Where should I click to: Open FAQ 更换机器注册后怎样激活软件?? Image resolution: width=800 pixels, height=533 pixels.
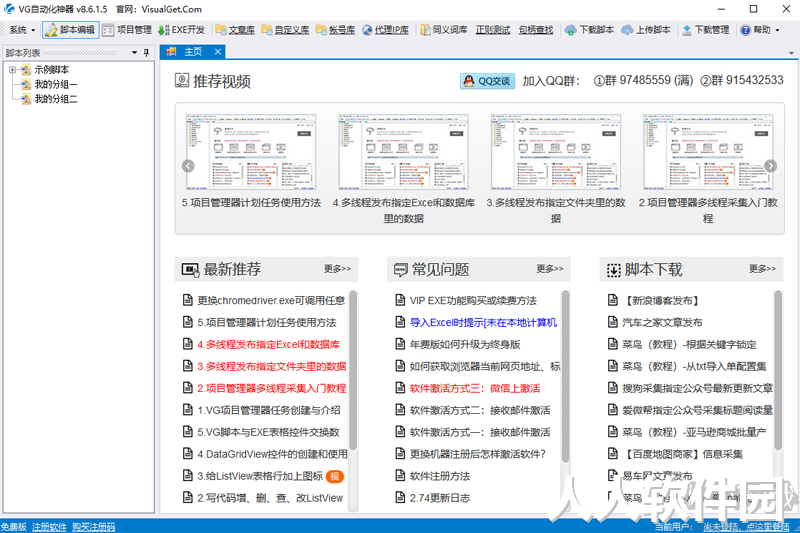pyautogui.click(x=478, y=454)
